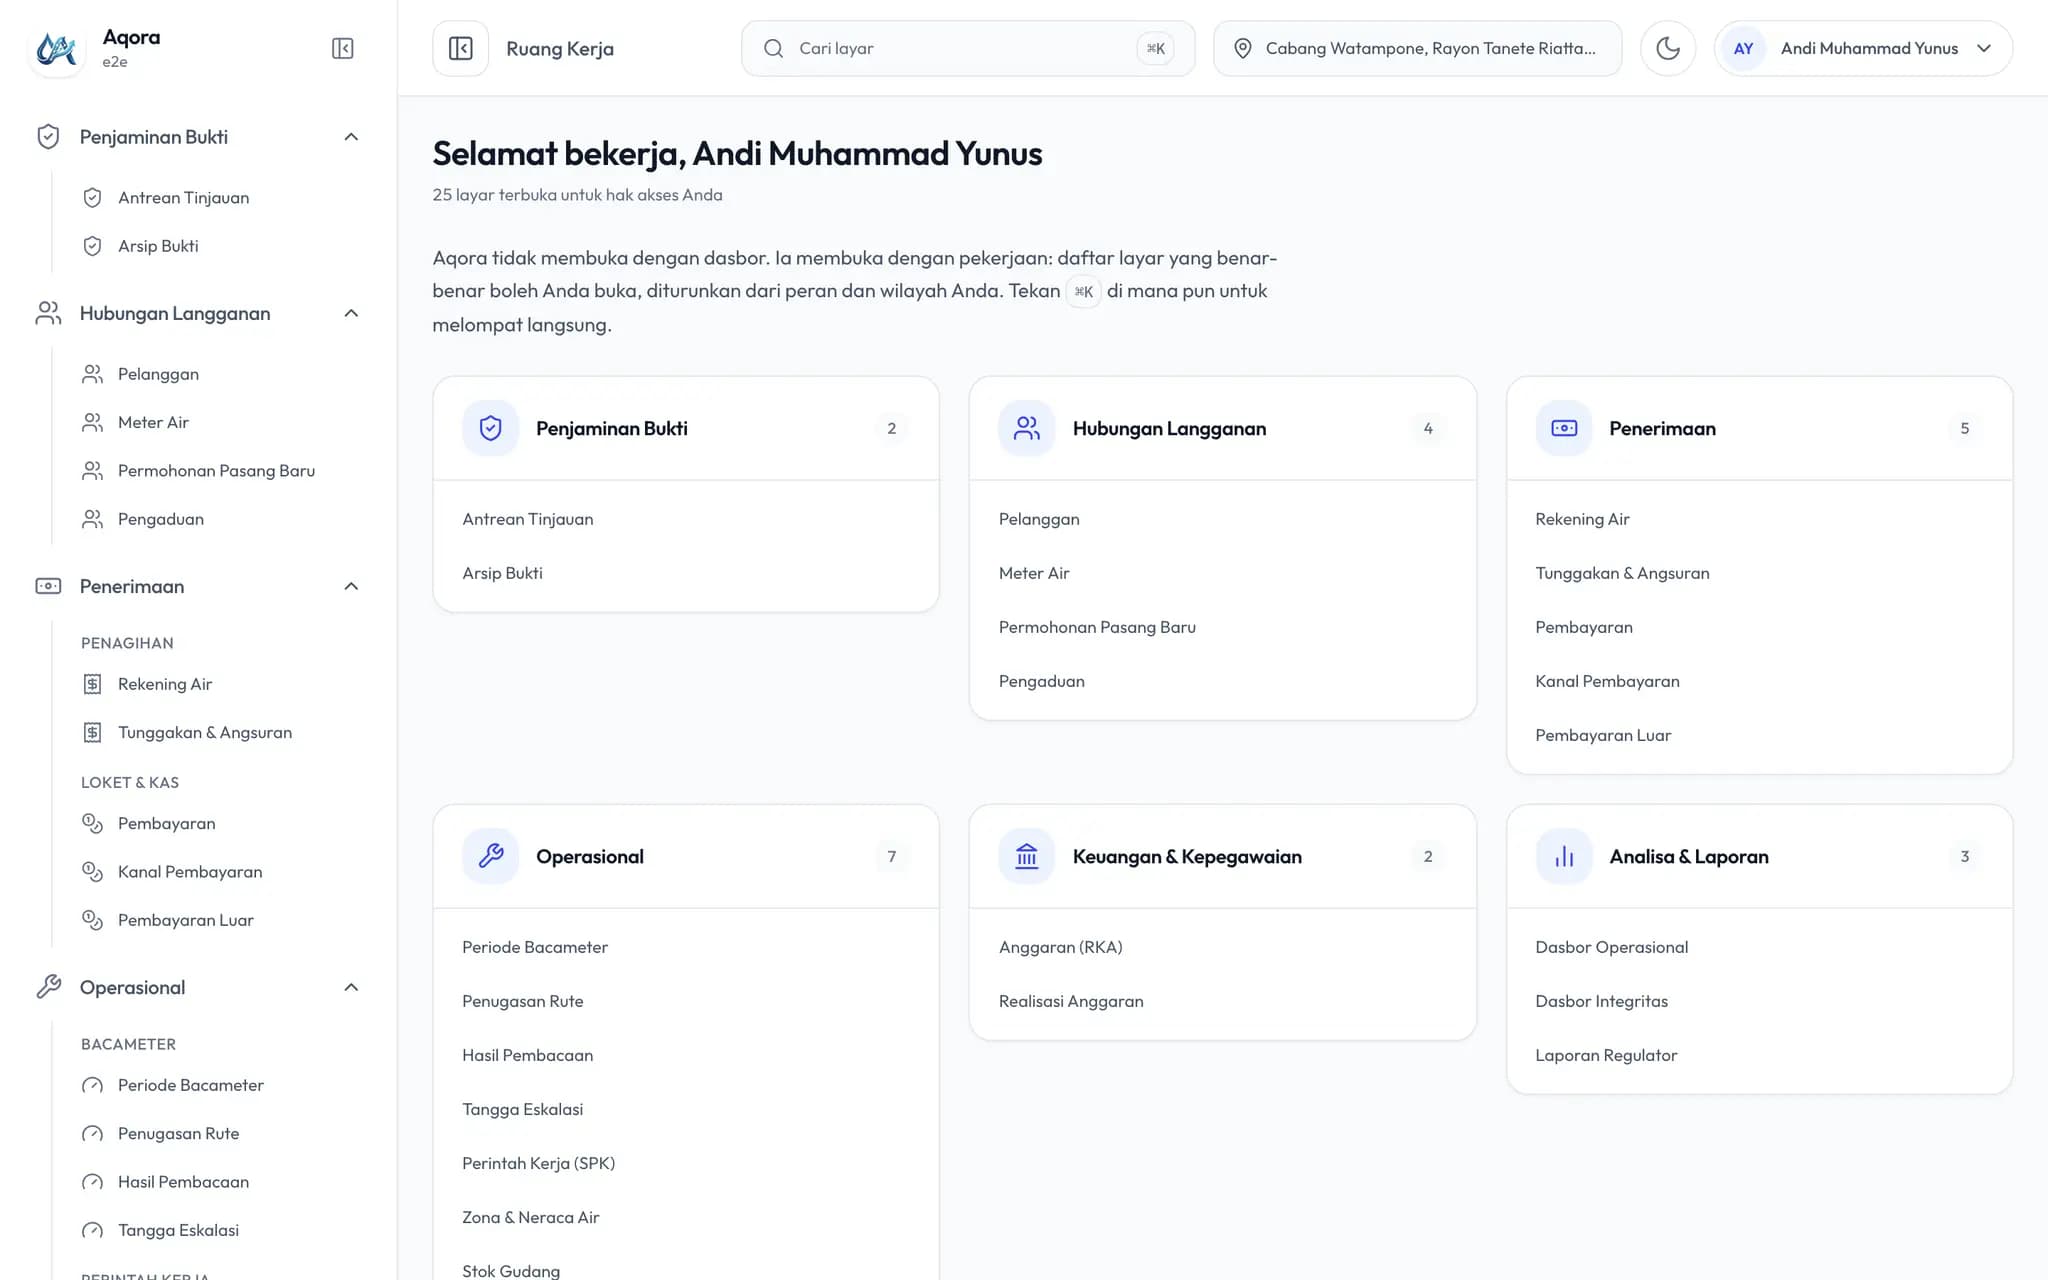The width and height of the screenshot is (2048, 1280).
Task: Click the sidebar toggle icon beside Ruang Kerja
Action: pyautogui.click(x=461, y=48)
